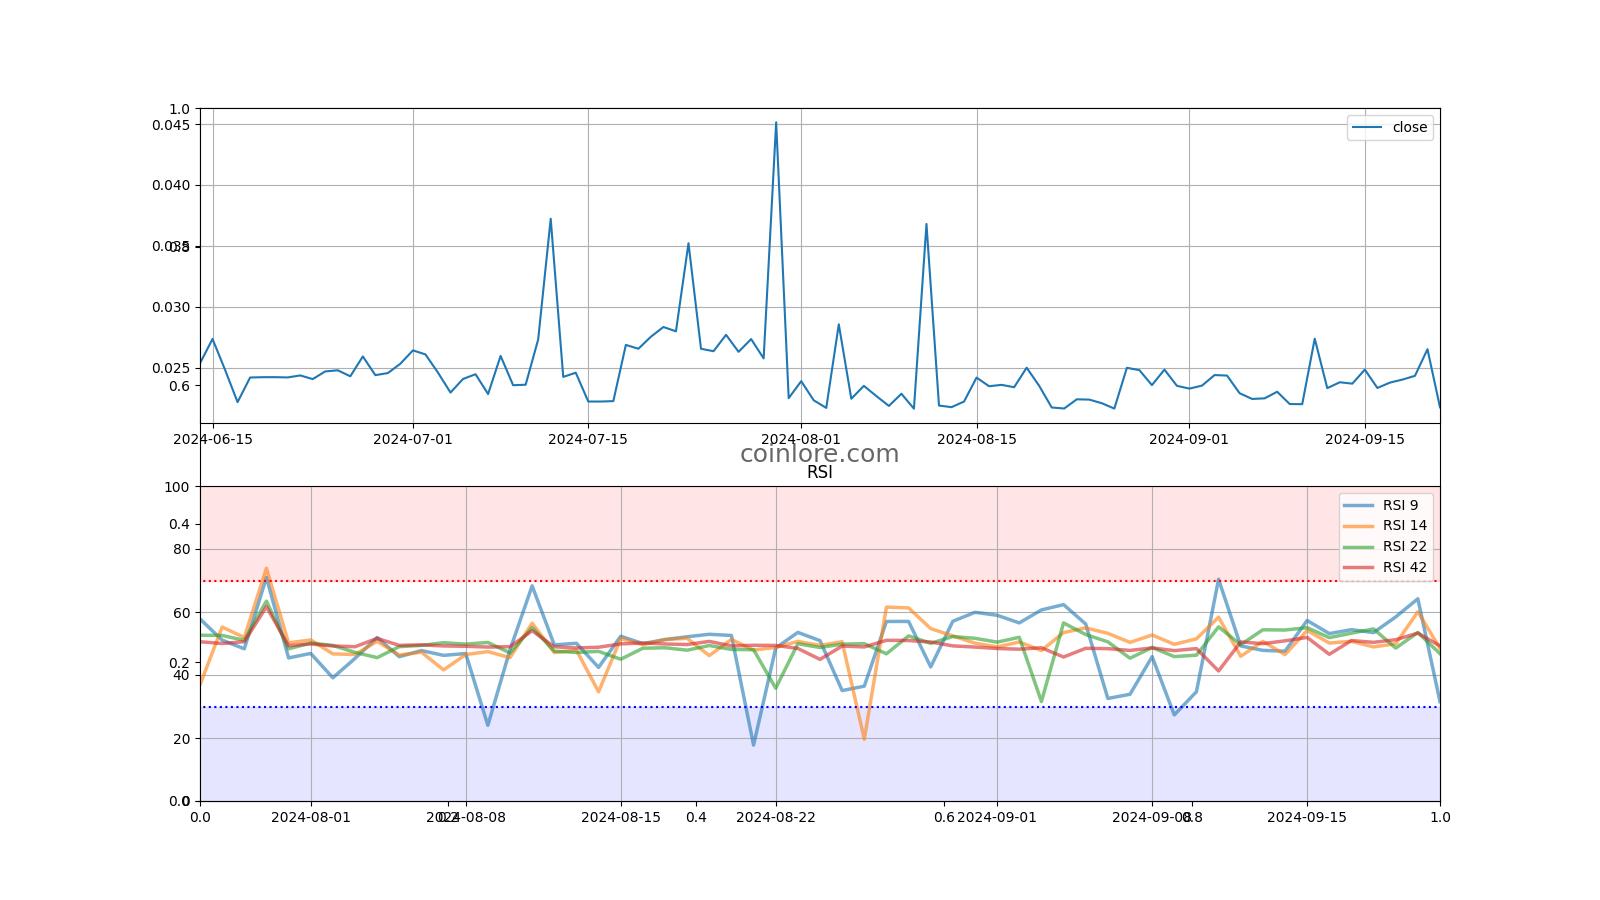Click the RSI 14 lowest dip near 20
The width and height of the screenshot is (1600, 900).
point(864,738)
